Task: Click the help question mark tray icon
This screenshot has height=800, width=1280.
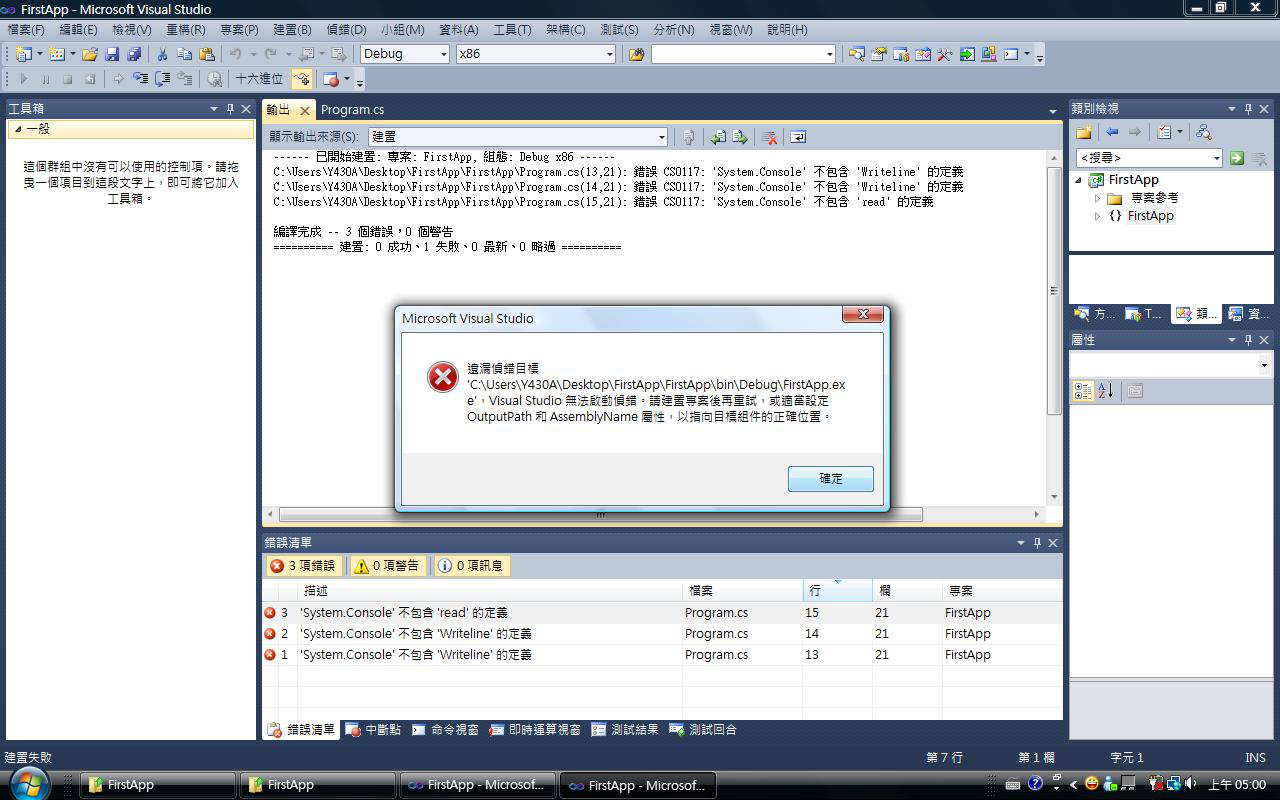Action: (x=1036, y=784)
